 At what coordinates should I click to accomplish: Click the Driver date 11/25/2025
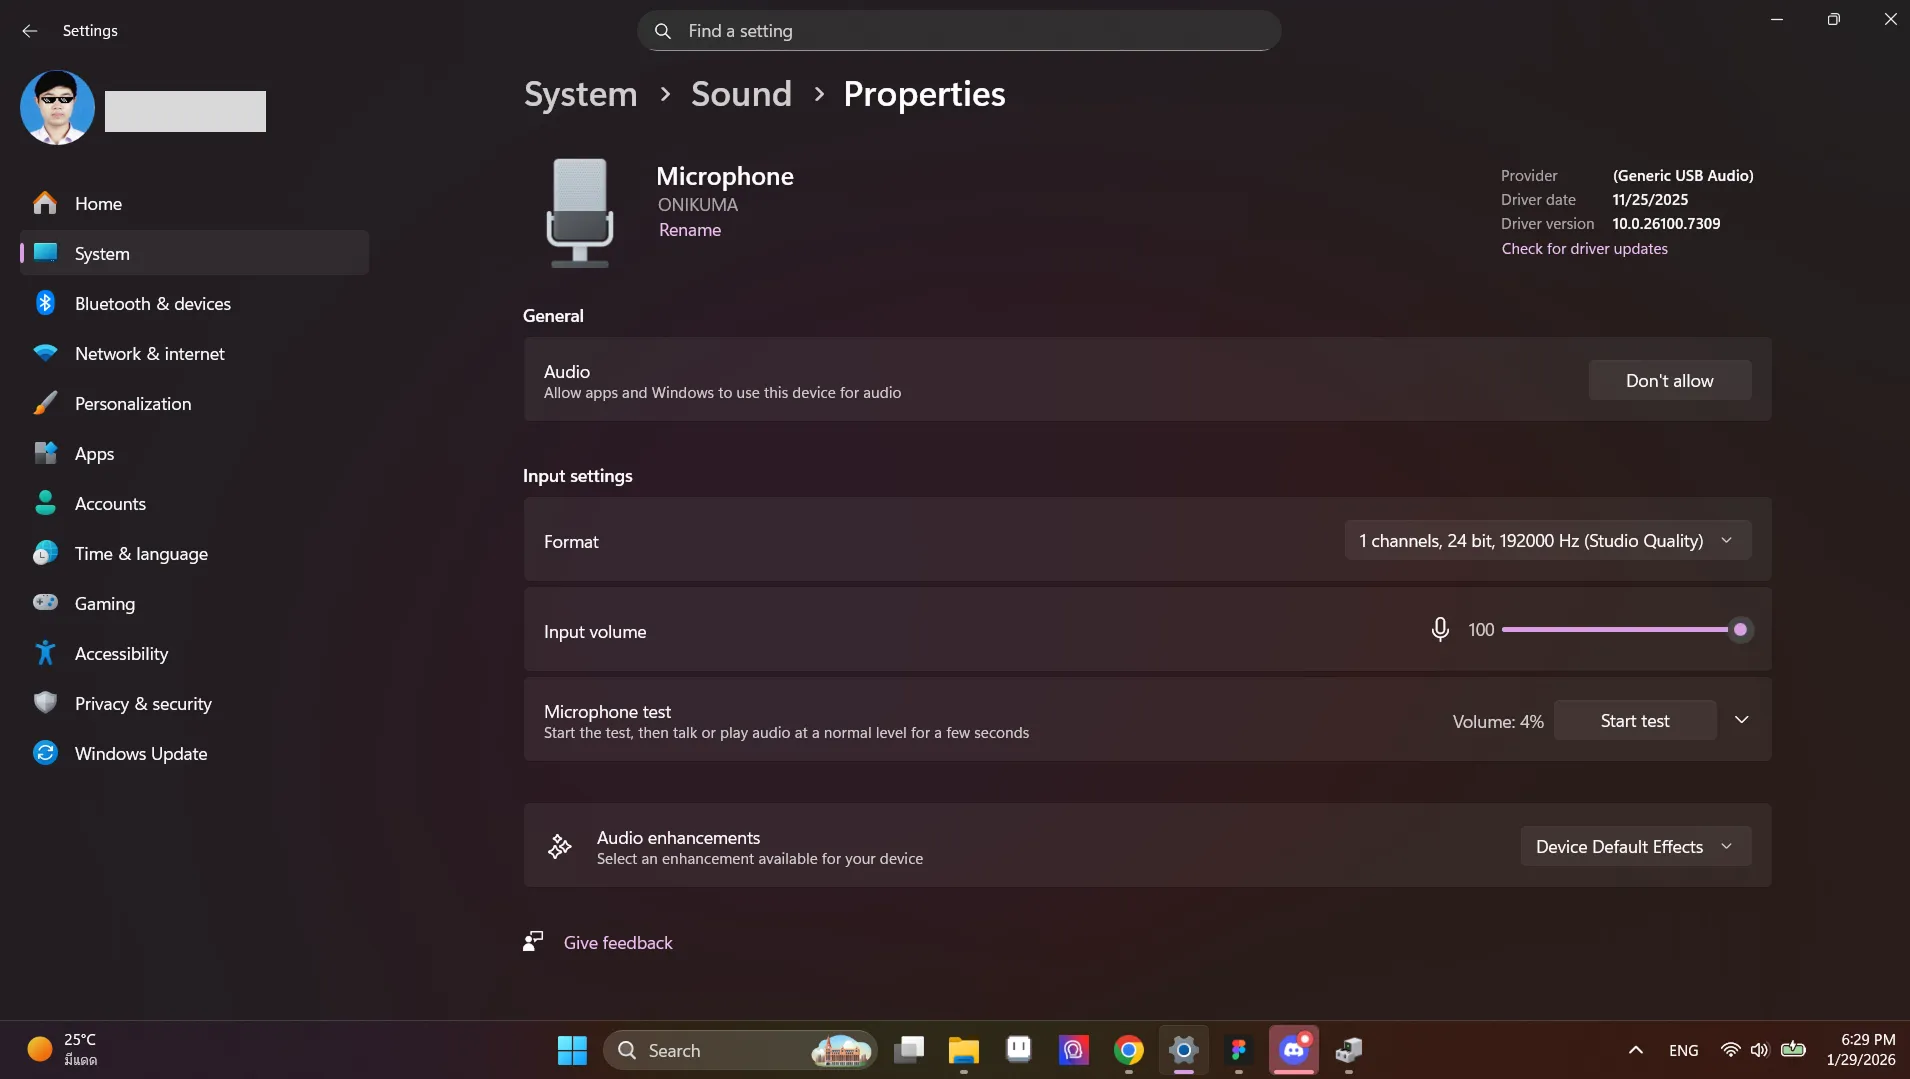[x=1650, y=200]
